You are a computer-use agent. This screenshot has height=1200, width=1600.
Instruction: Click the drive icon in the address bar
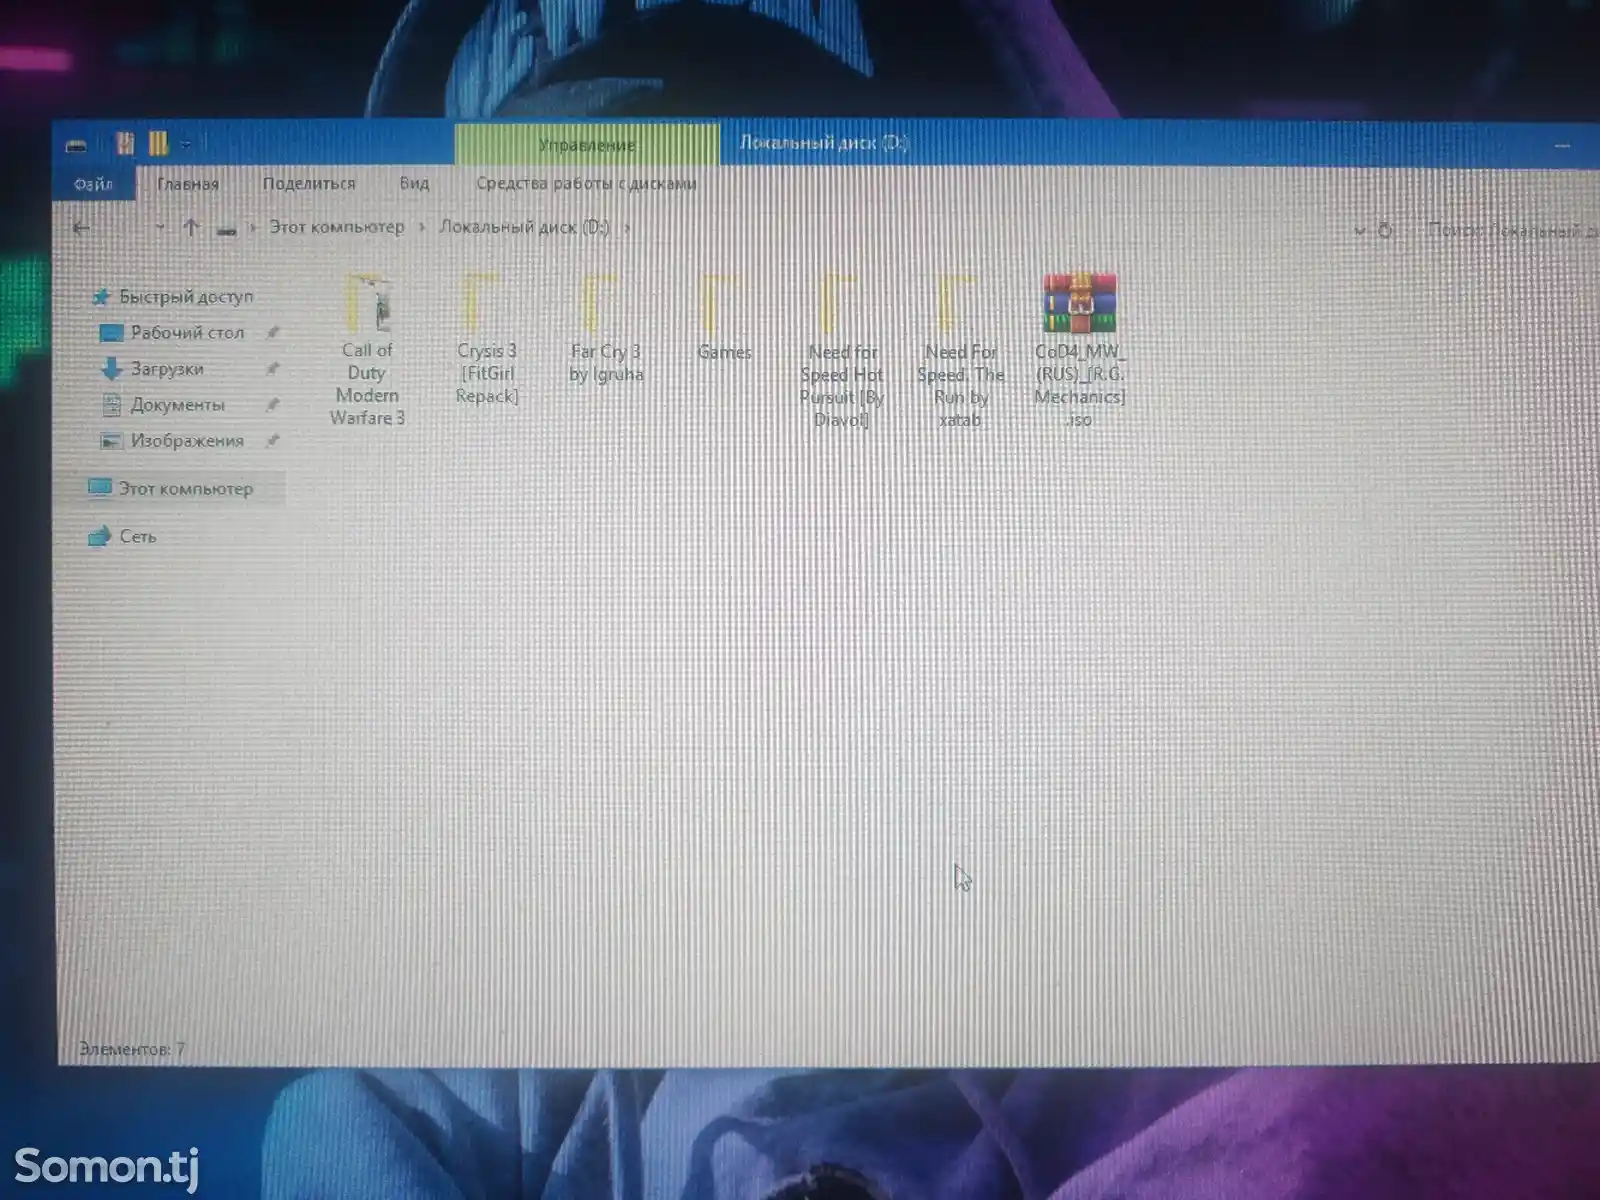tap(227, 230)
